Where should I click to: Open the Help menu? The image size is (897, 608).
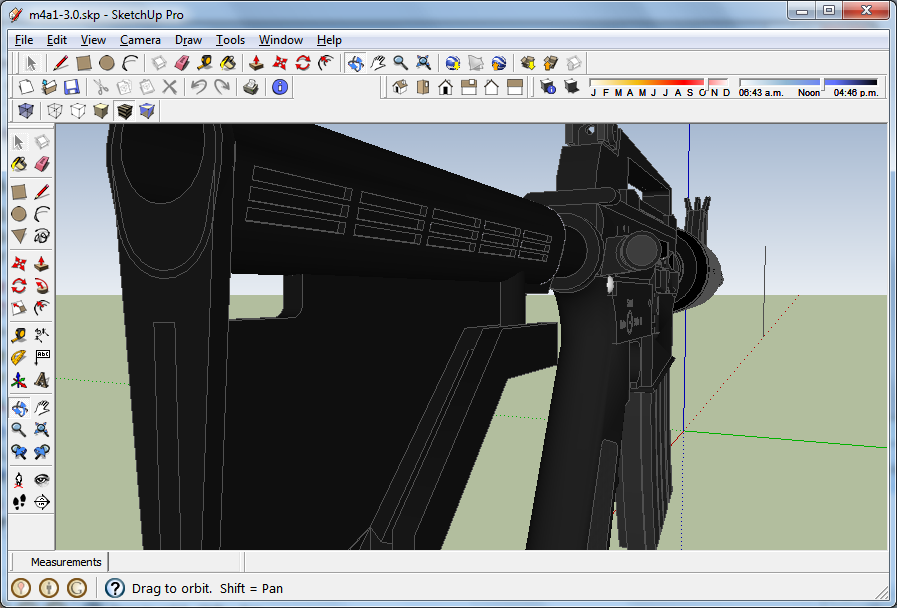pyautogui.click(x=330, y=40)
